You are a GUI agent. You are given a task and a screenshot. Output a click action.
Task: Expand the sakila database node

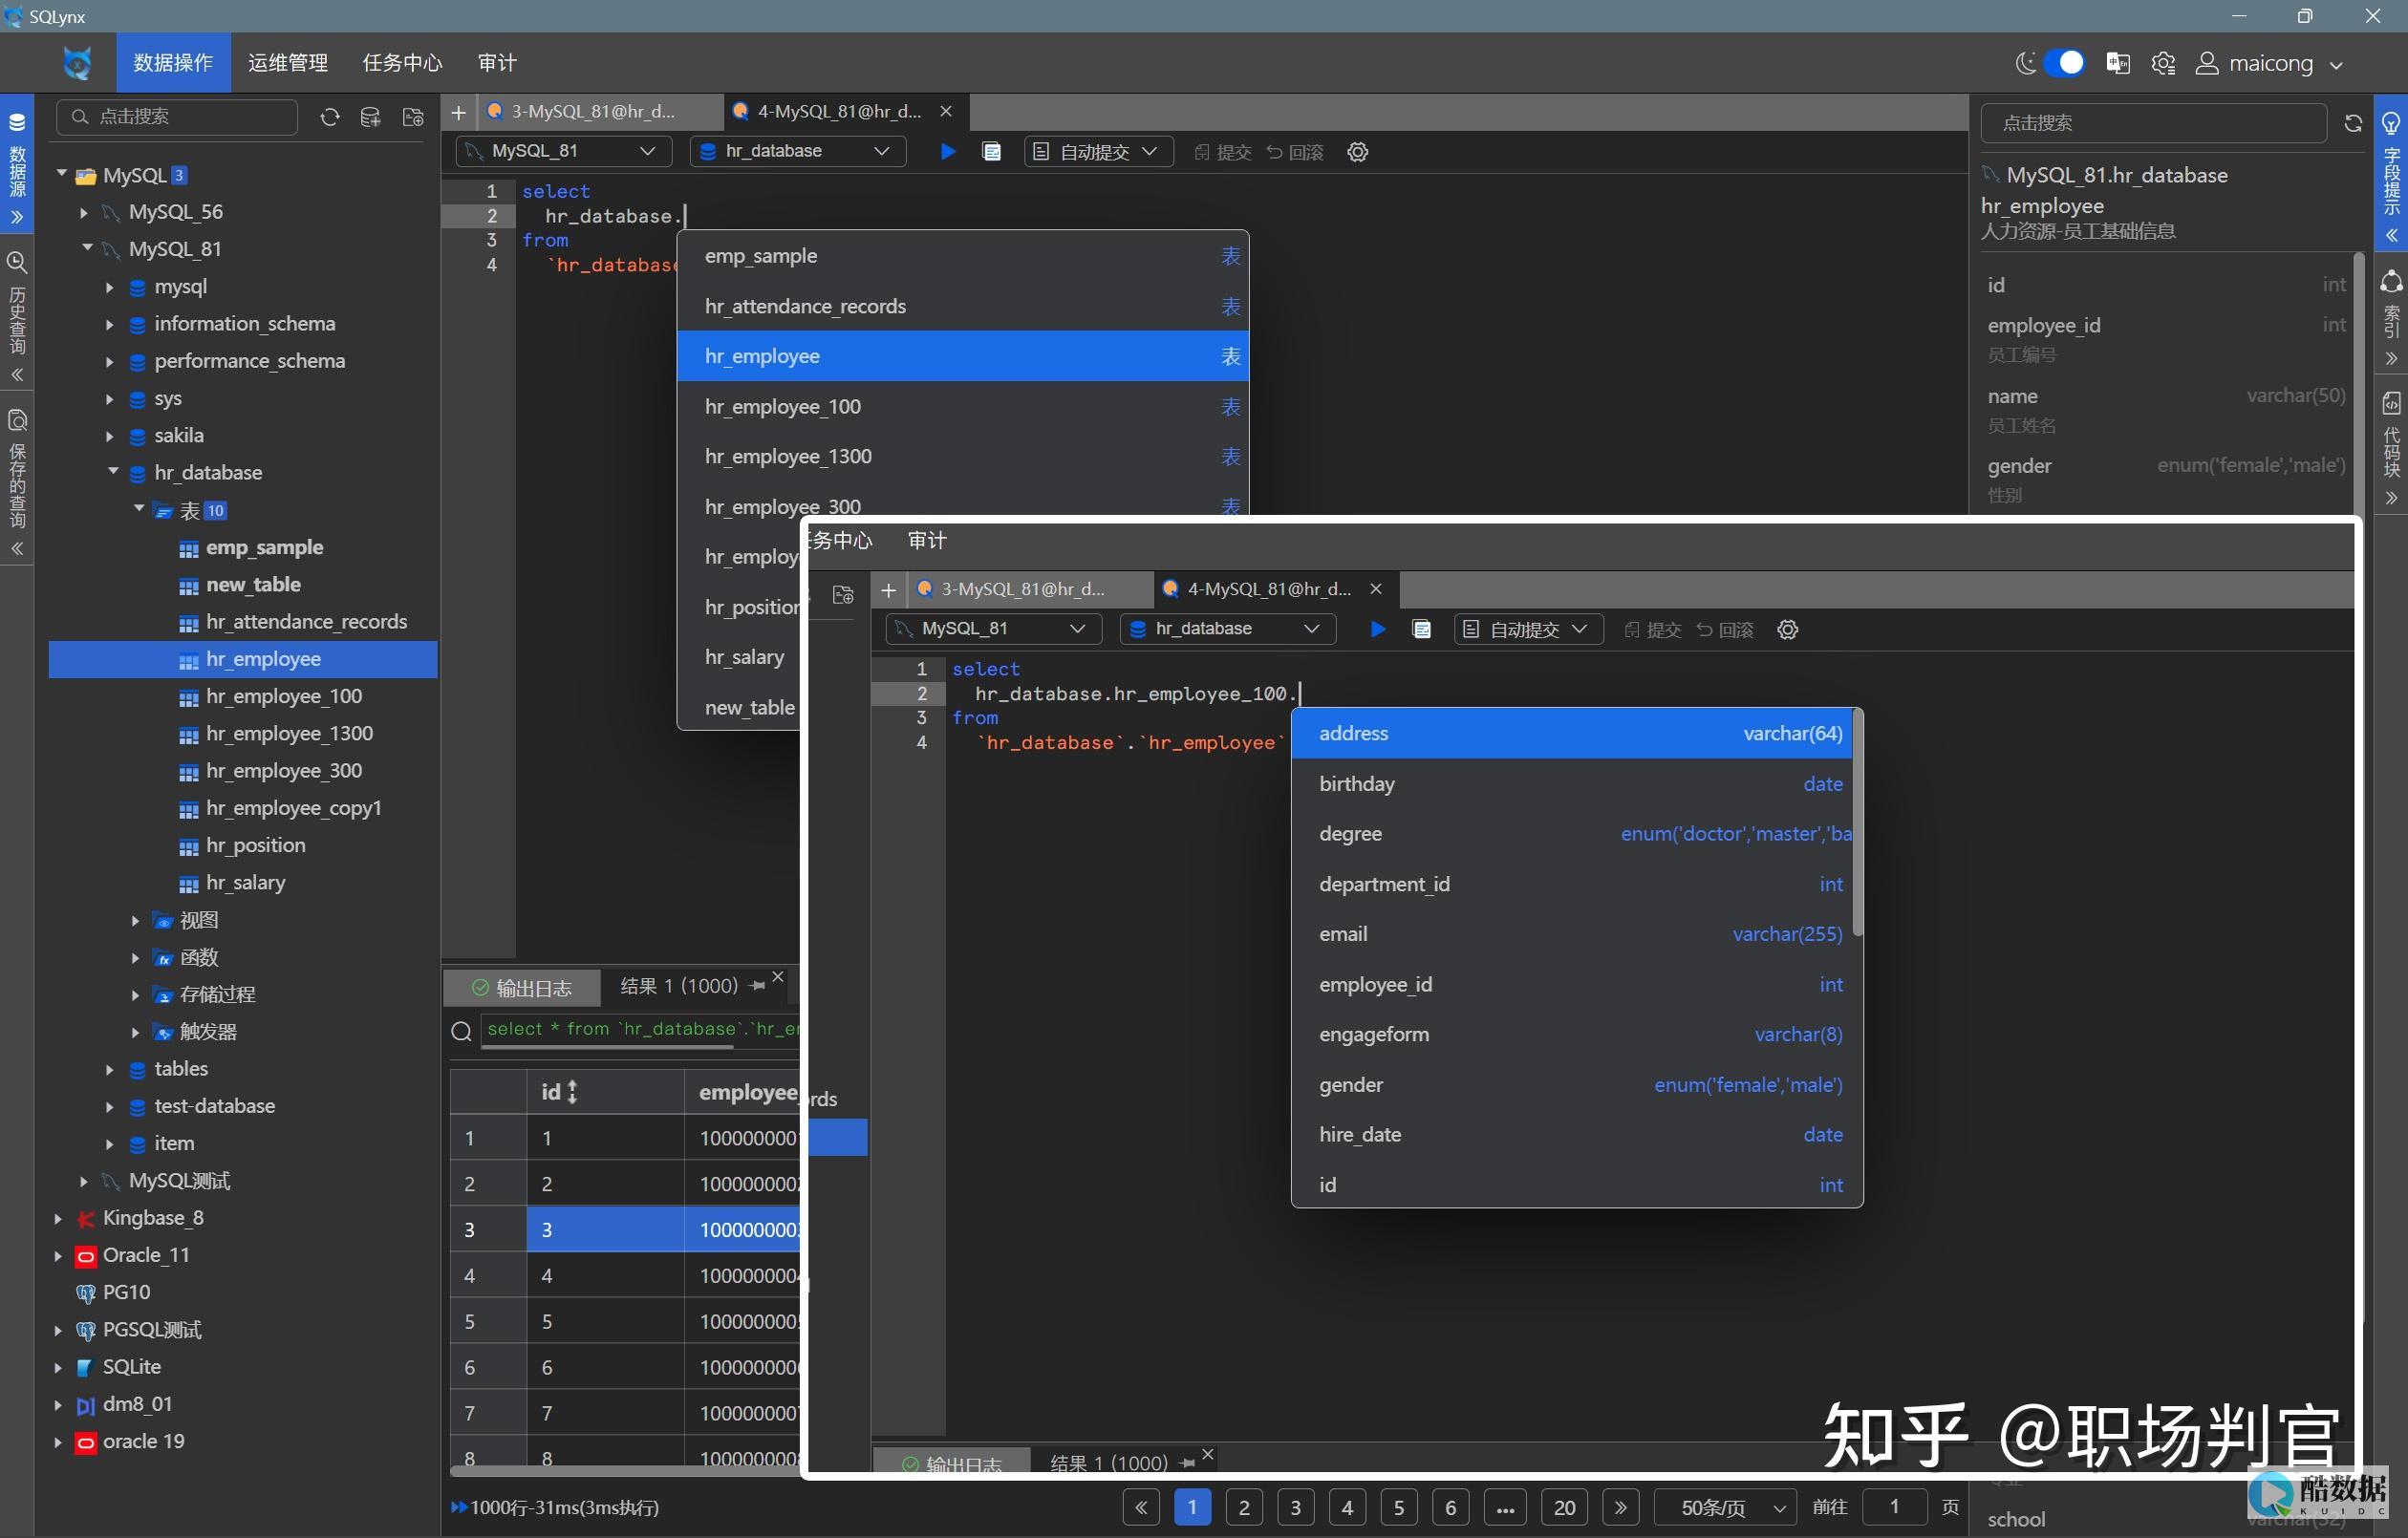point(109,435)
